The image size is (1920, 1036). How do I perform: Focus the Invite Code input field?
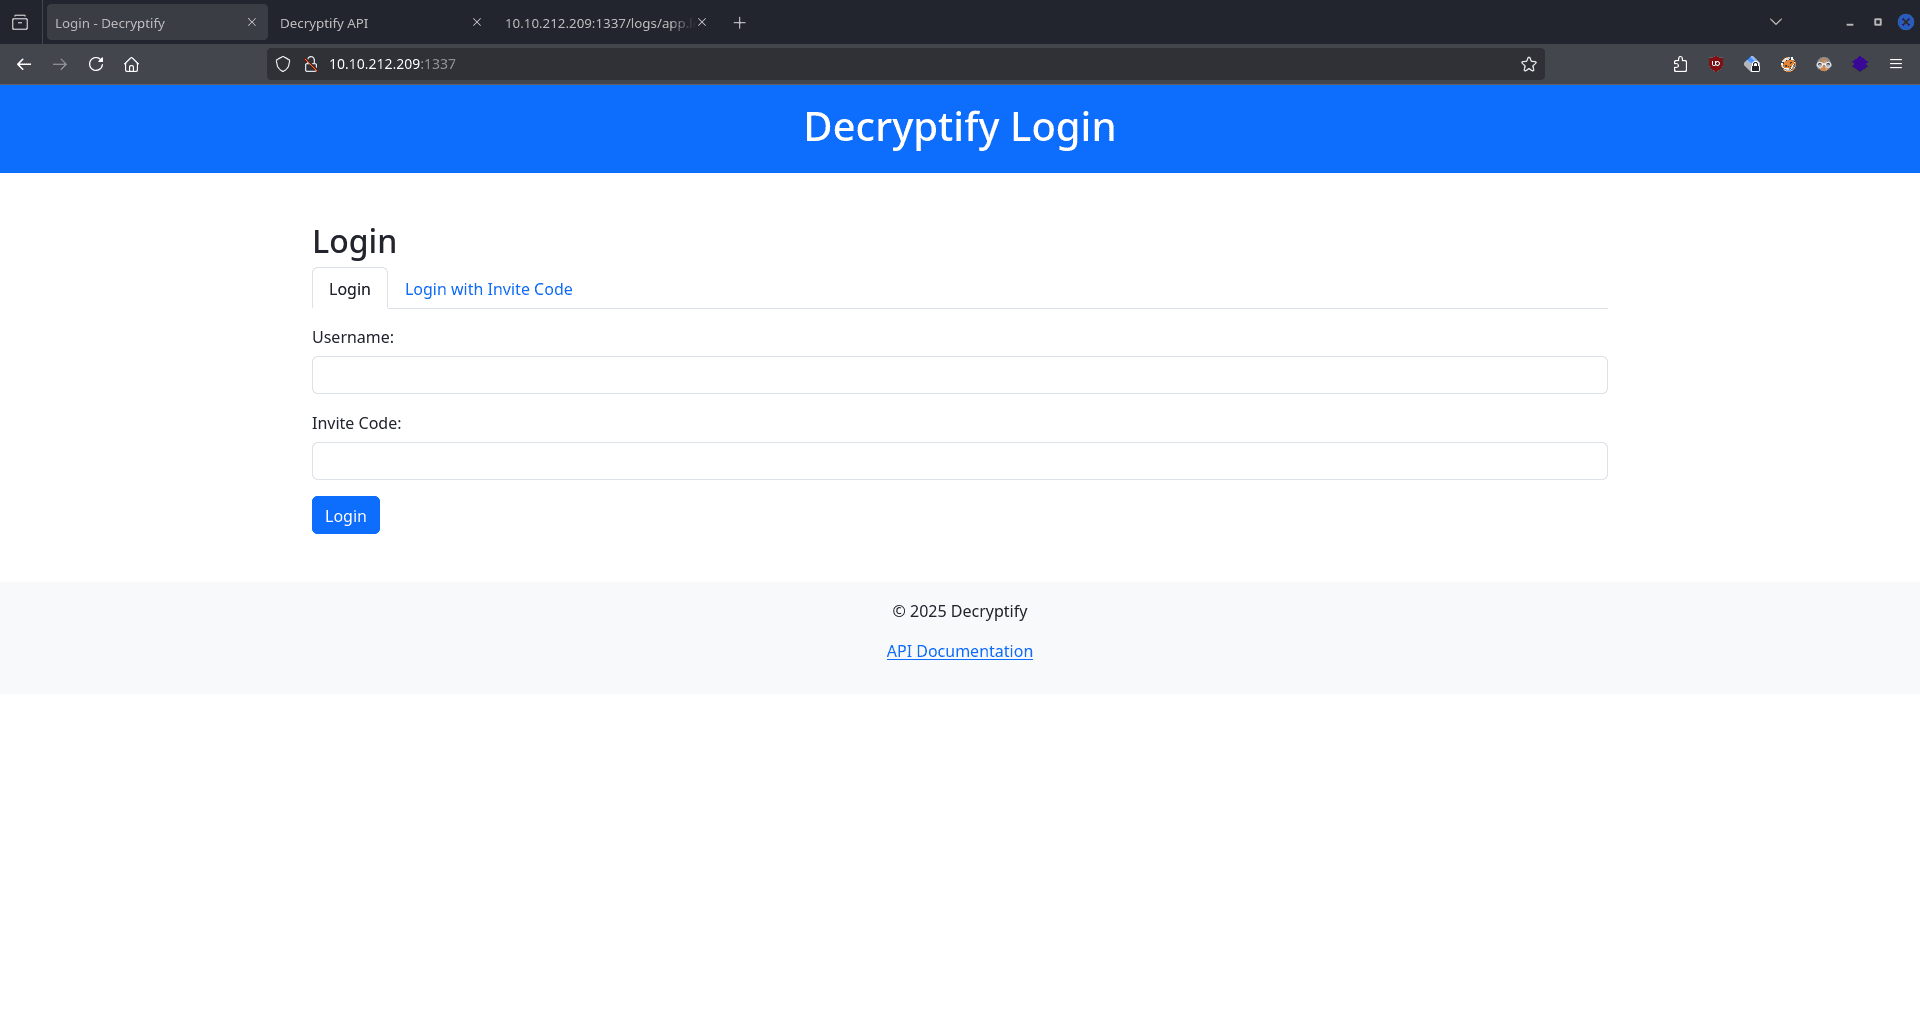959,461
